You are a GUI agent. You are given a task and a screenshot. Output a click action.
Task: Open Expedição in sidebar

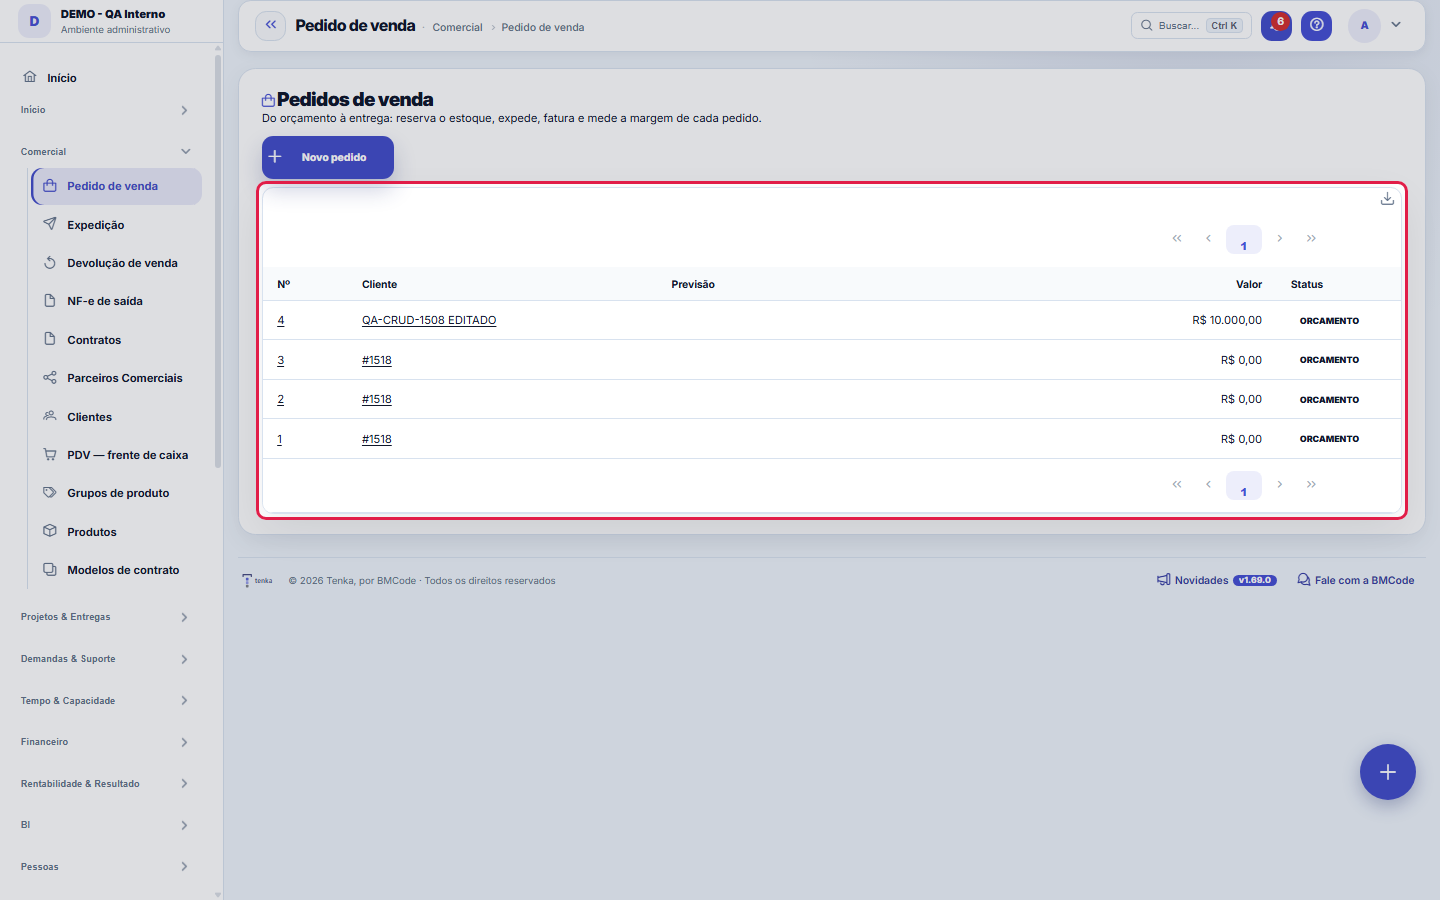point(117,225)
